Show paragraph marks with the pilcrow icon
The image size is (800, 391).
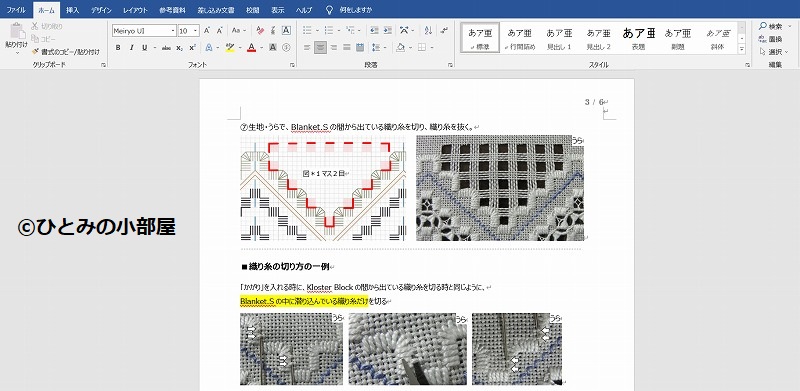click(x=444, y=31)
